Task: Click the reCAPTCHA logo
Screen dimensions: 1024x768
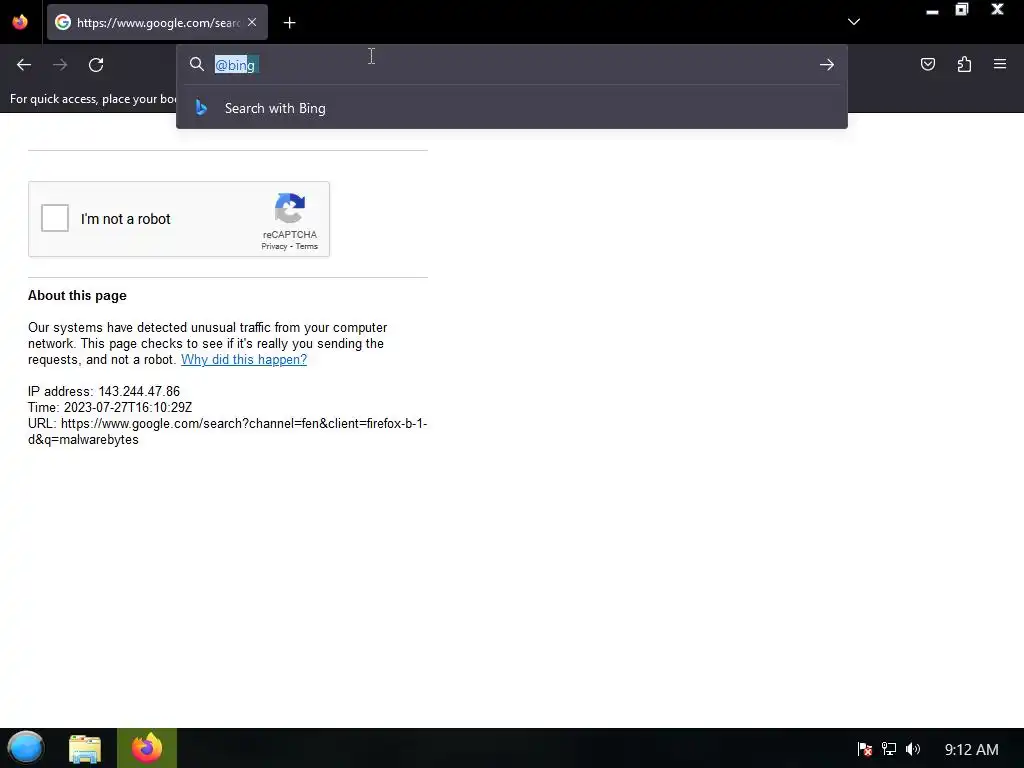Action: point(290,208)
